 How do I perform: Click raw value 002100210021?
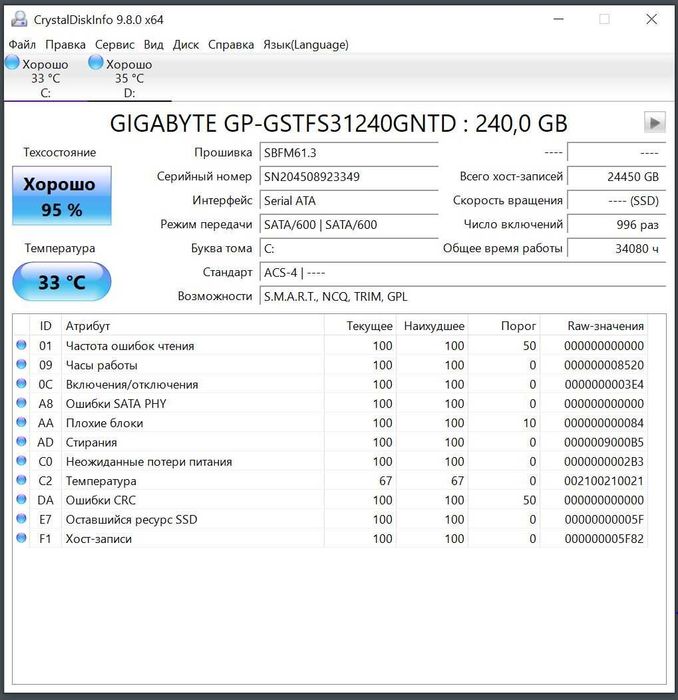(x=604, y=481)
